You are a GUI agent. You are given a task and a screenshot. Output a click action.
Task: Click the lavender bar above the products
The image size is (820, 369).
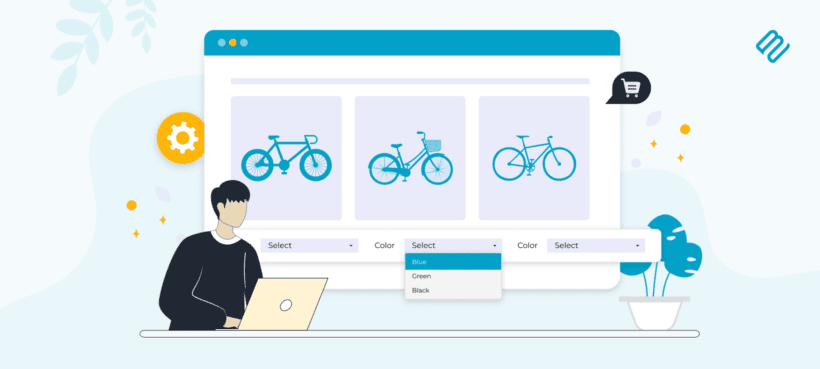(410, 81)
